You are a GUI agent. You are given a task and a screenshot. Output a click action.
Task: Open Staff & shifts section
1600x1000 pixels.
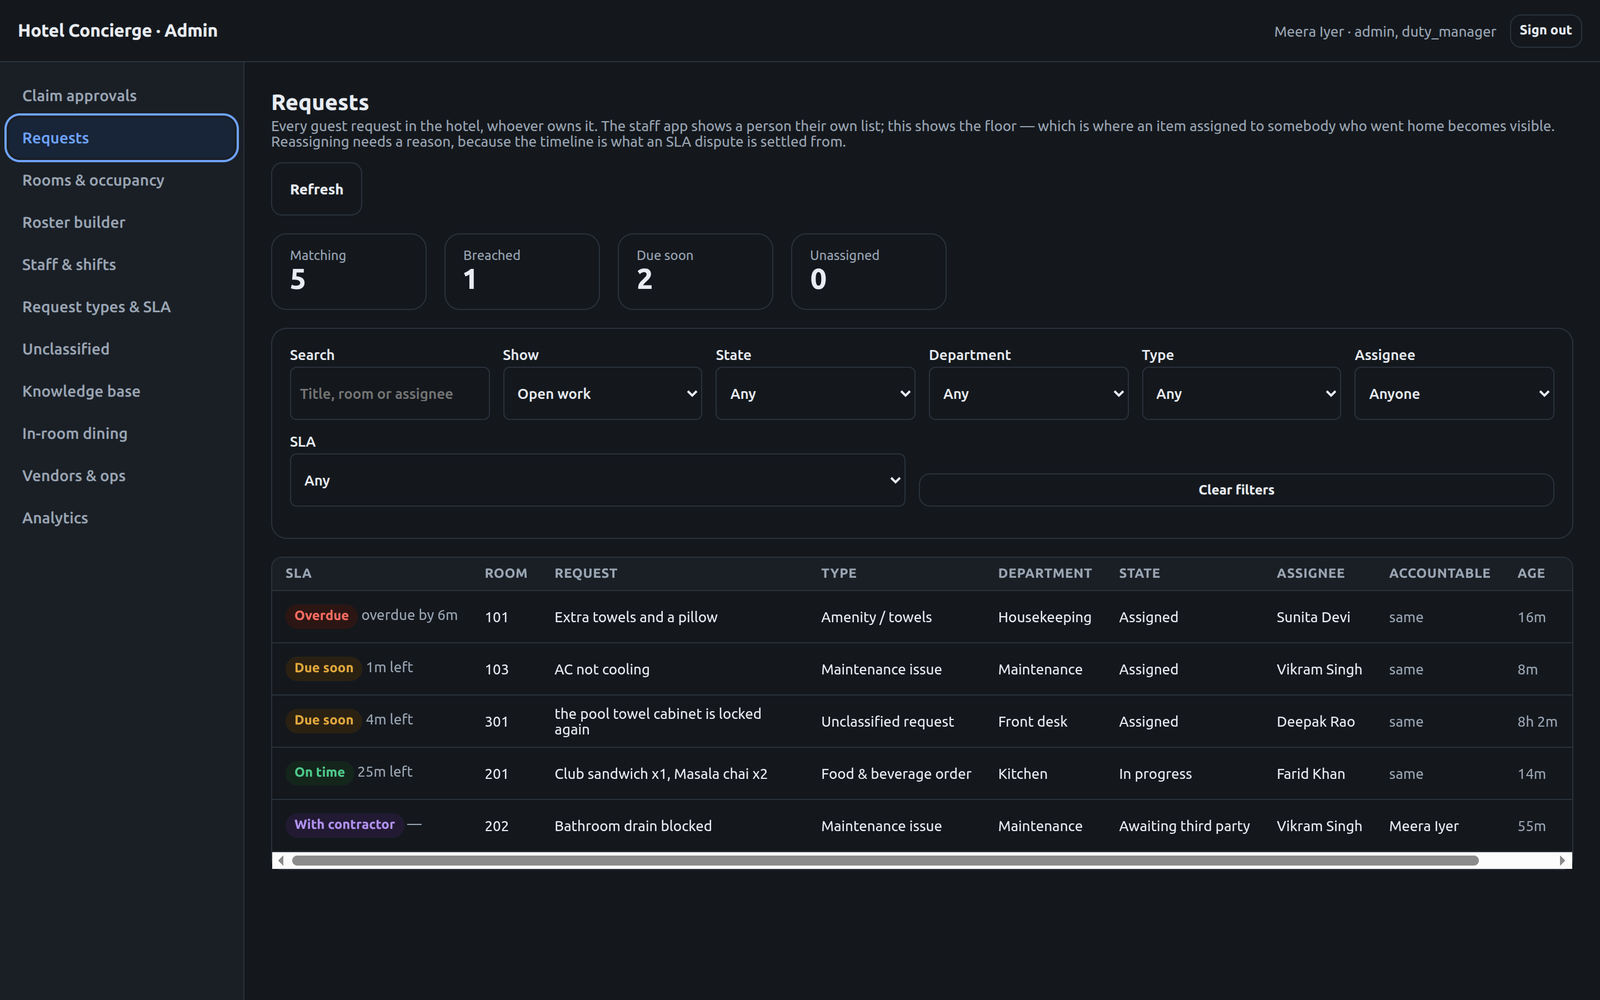[121, 264]
